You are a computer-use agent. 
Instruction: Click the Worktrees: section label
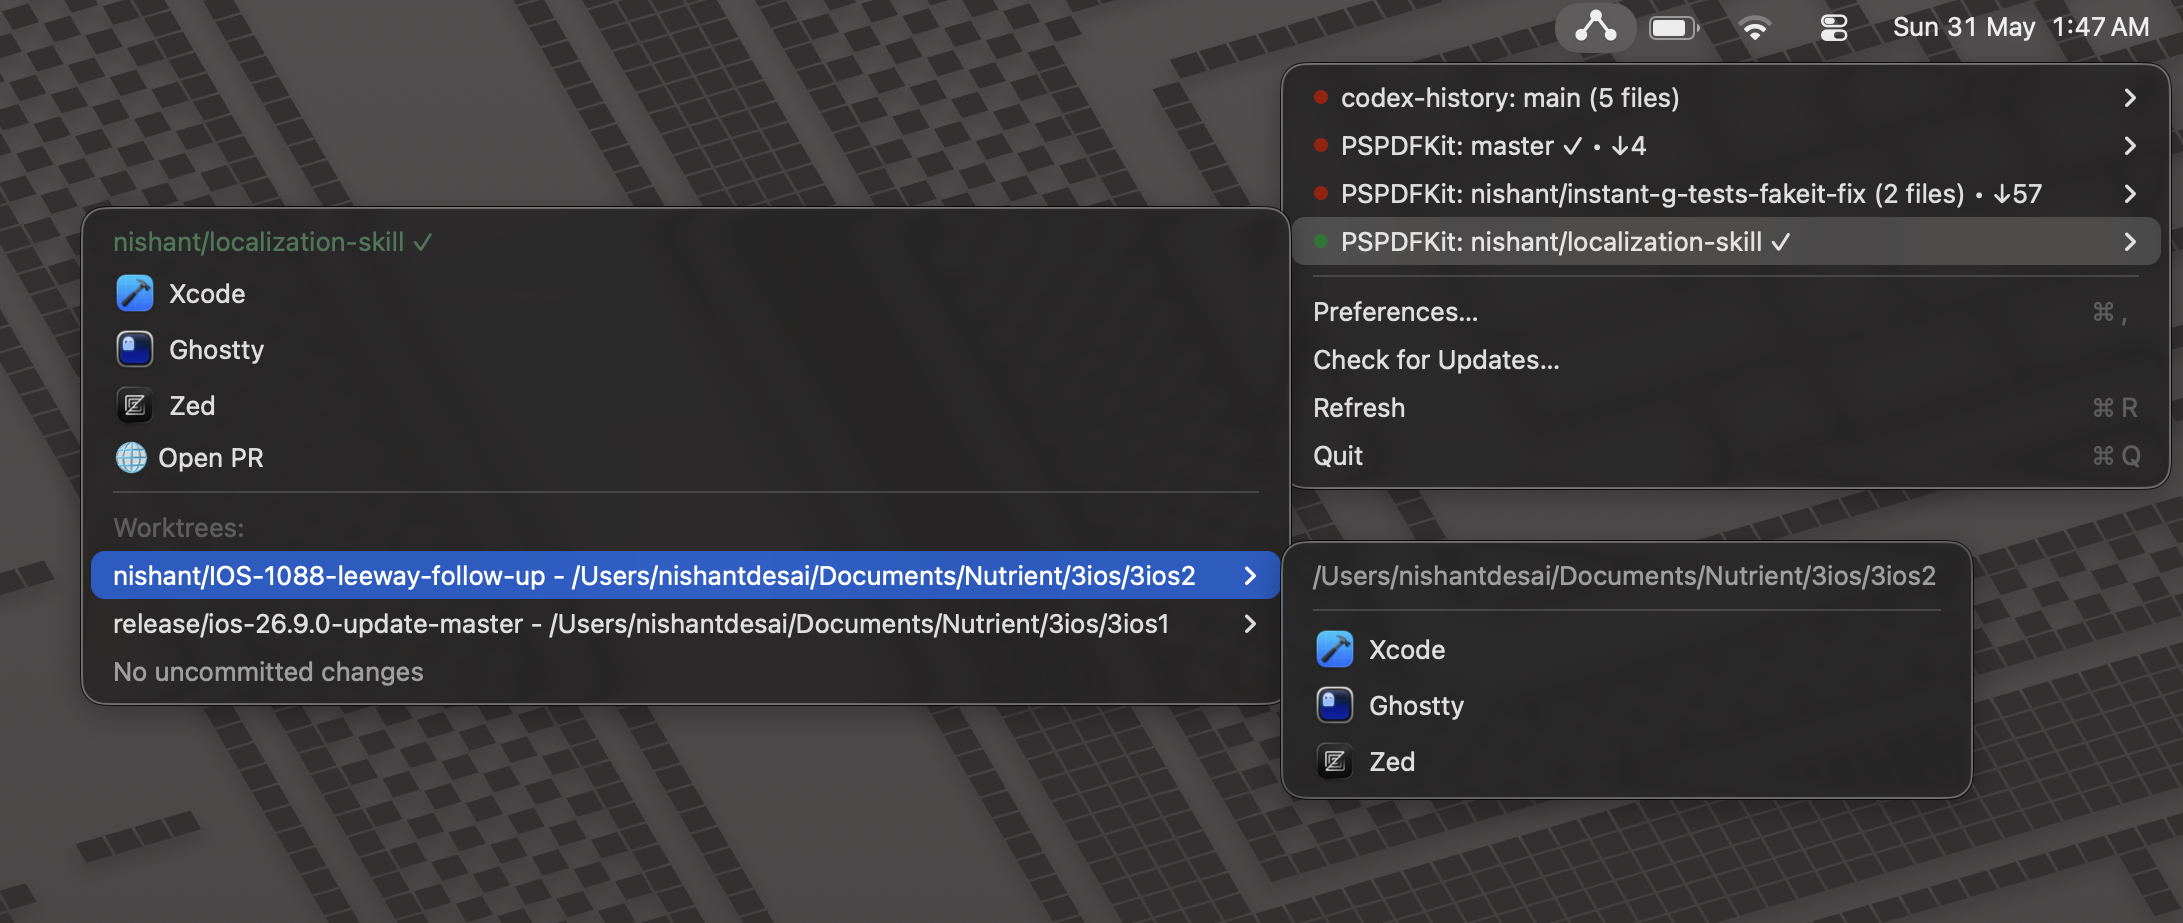click(179, 528)
